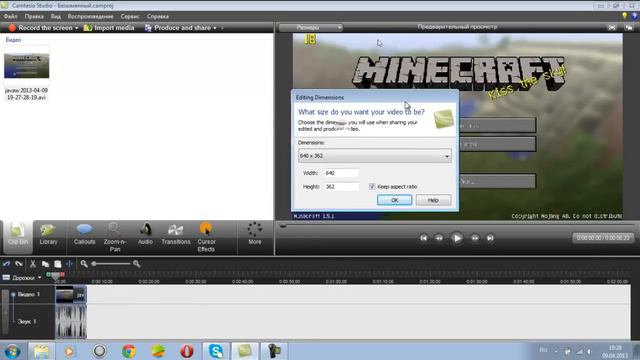
Task: Open the Audio tool
Action: coord(145,235)
